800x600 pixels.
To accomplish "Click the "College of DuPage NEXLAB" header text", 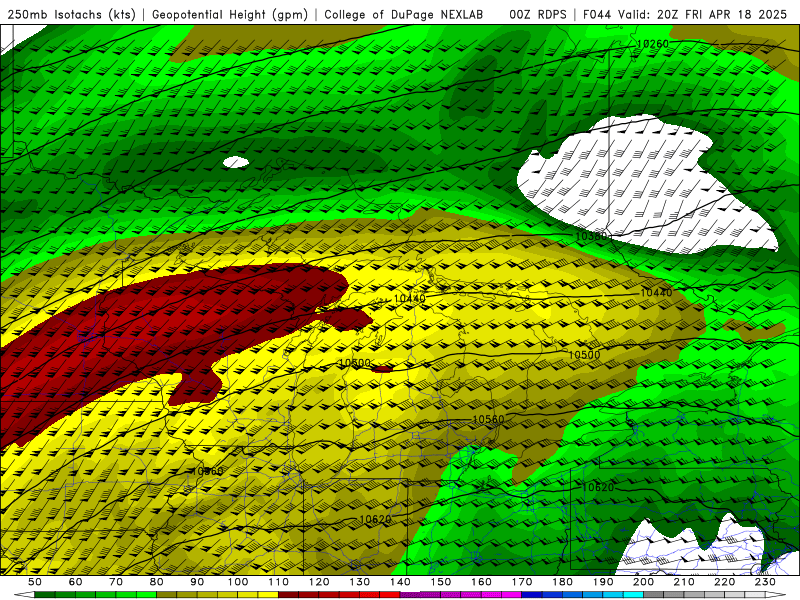I will click(404, 15).
